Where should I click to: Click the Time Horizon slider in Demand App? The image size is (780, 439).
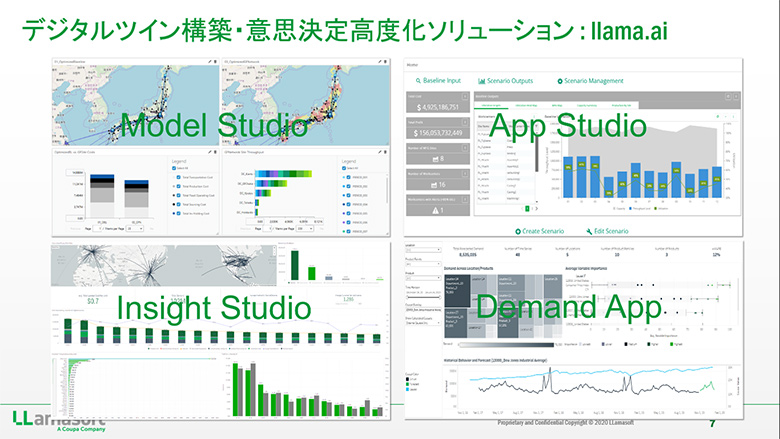coord(423,297)
